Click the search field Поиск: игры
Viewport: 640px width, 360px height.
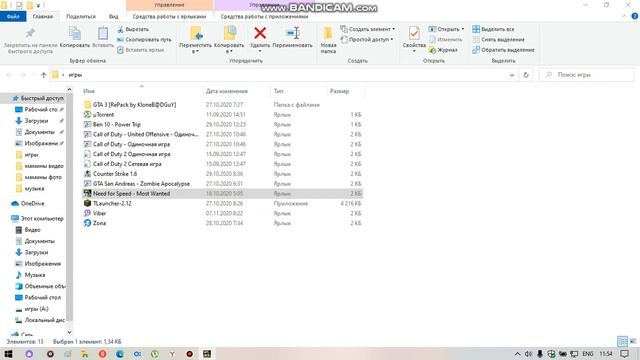point(587,75)
